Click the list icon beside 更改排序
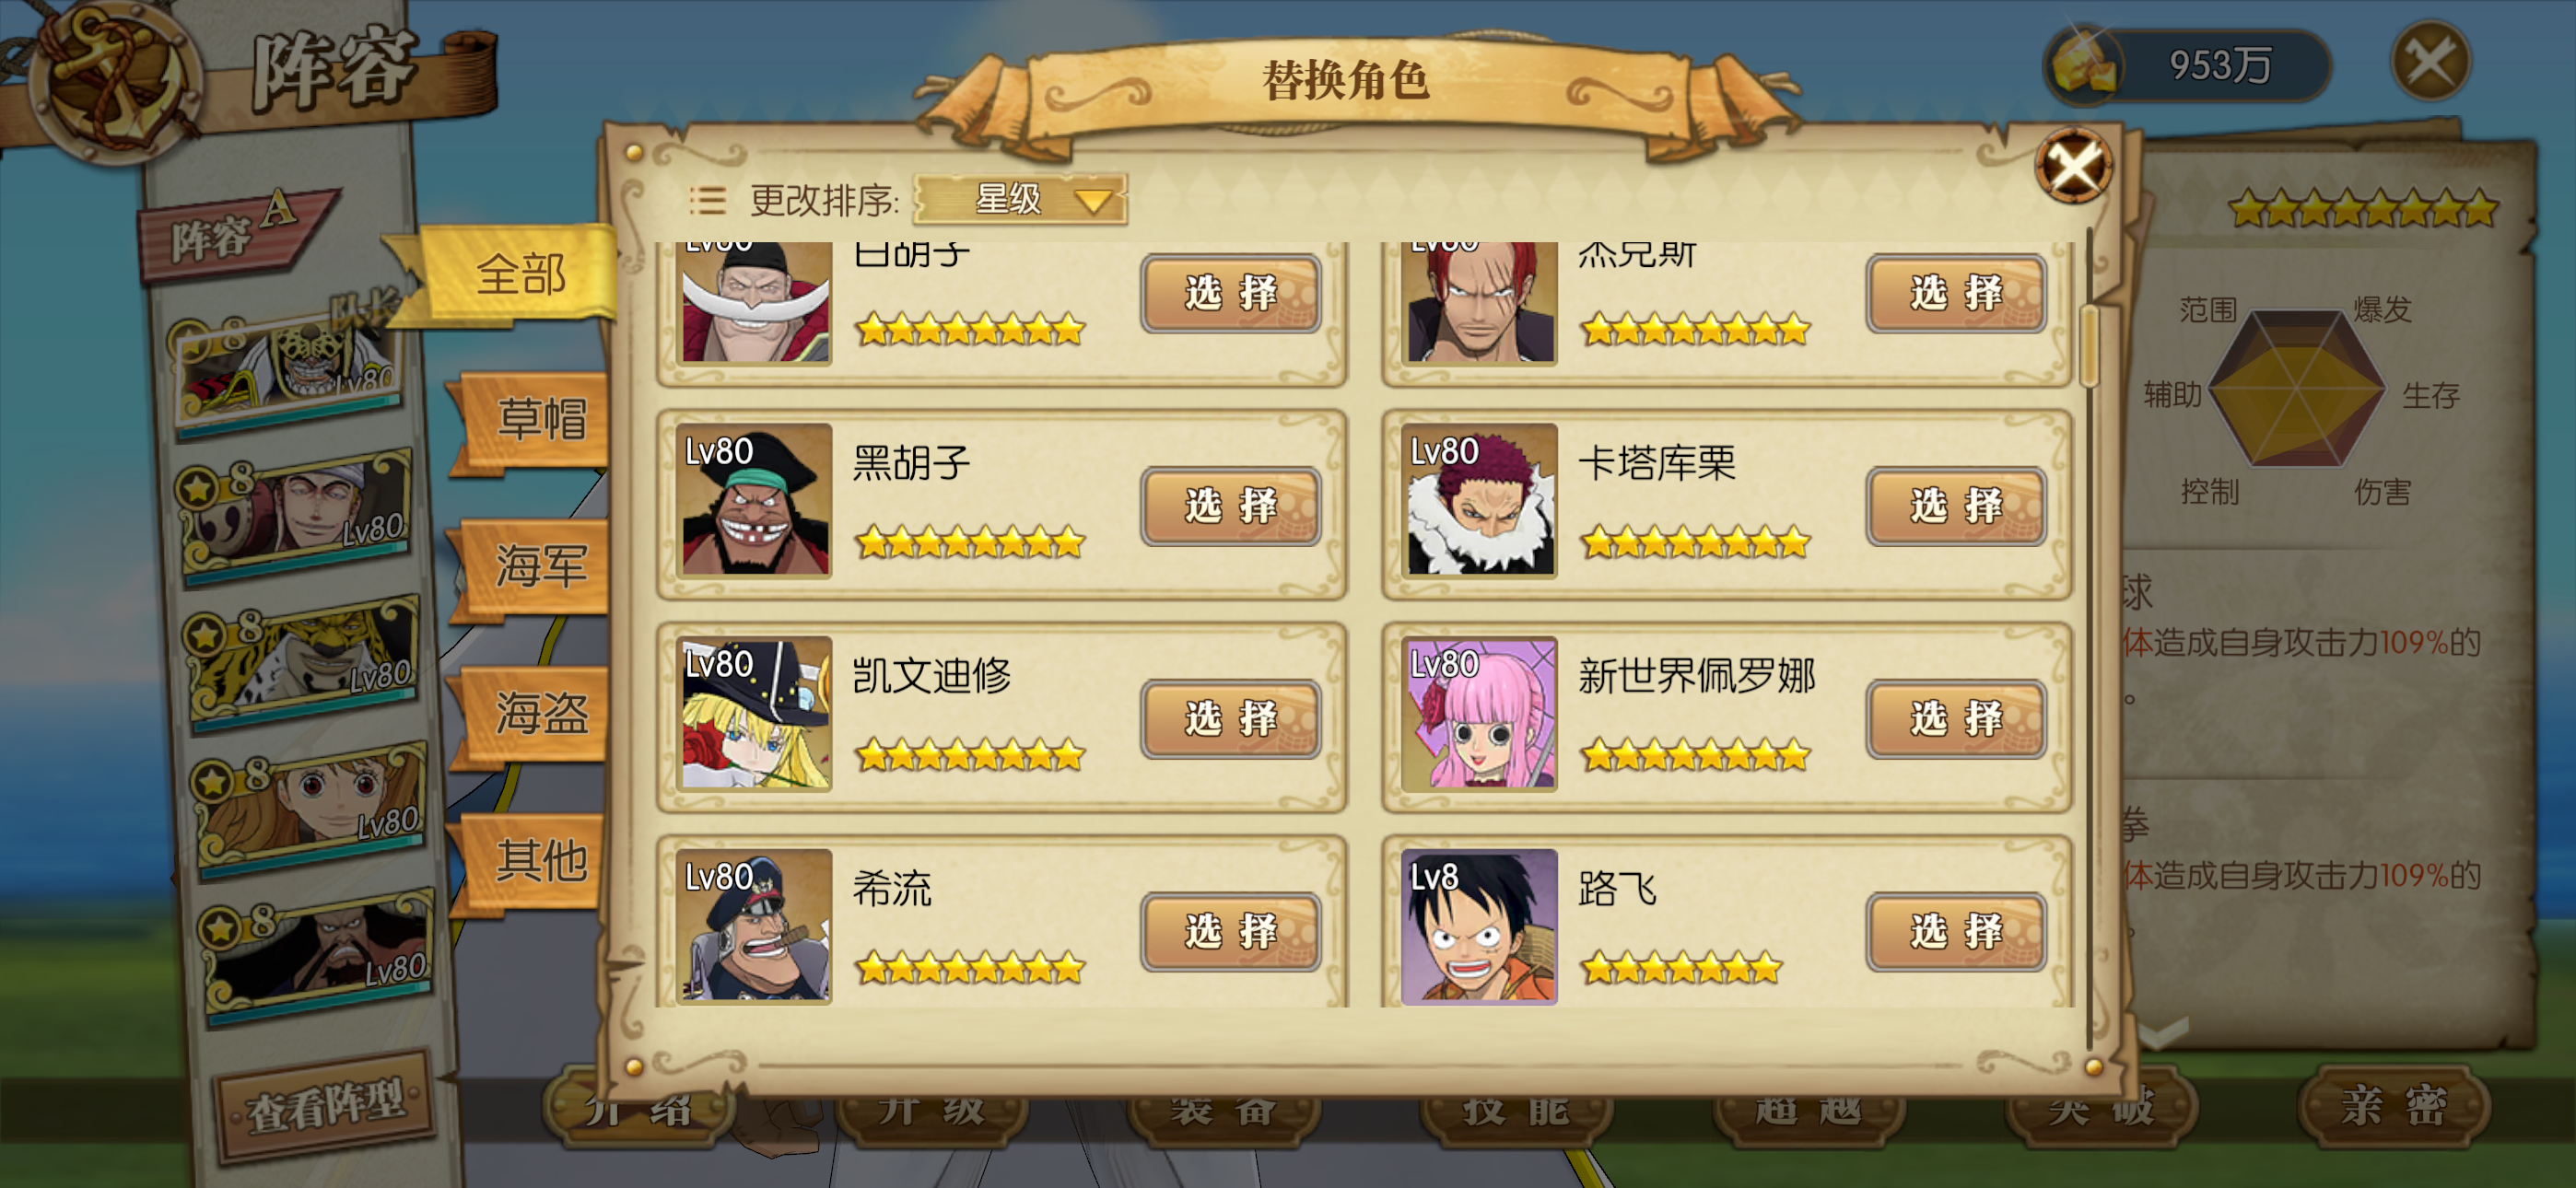 pyautogui.click(x=707, y=200)
